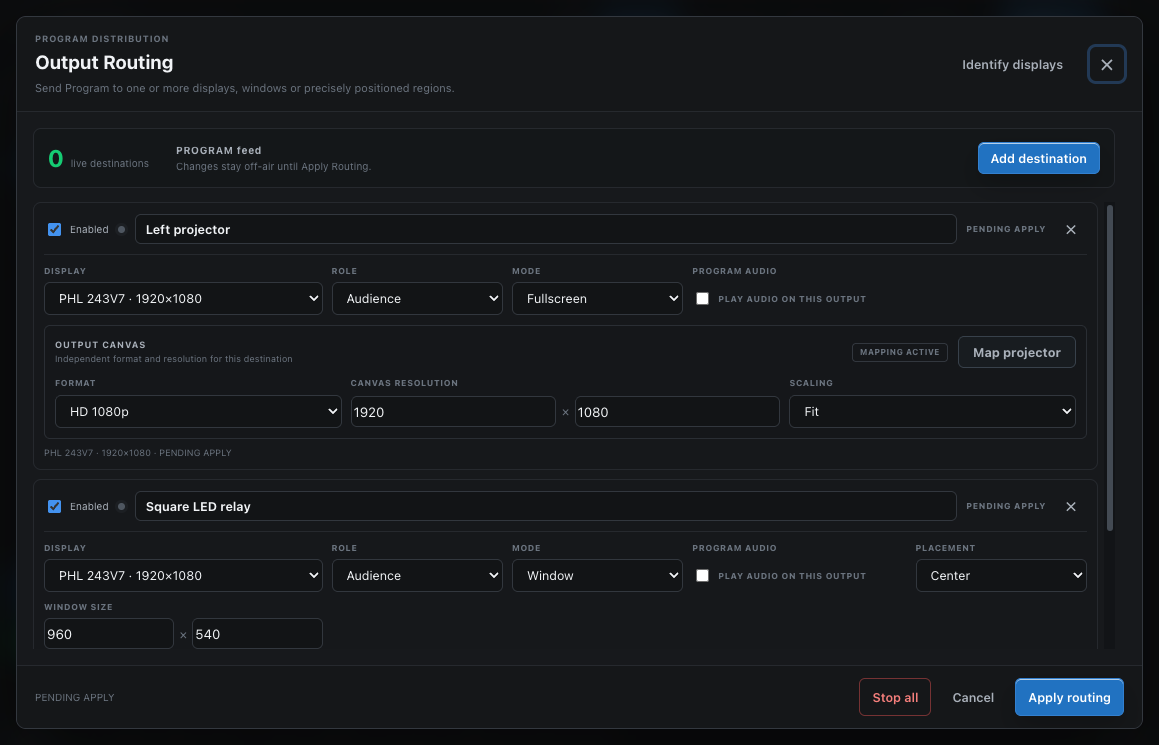Click the MAPPING ACTIVE badge
Image resolution: width=1159 pixels, height=745 pixels.
coord(900,353)
